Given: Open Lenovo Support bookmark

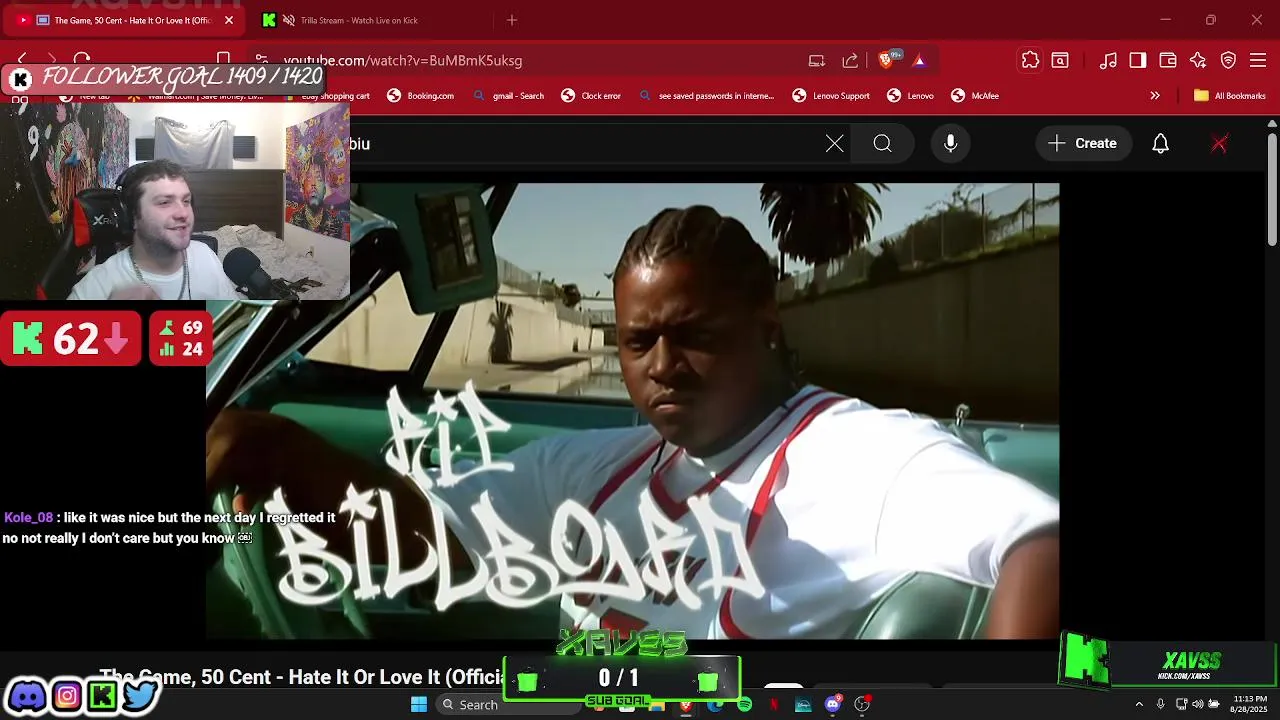Looking at the screenshot, I should point(831,96).
